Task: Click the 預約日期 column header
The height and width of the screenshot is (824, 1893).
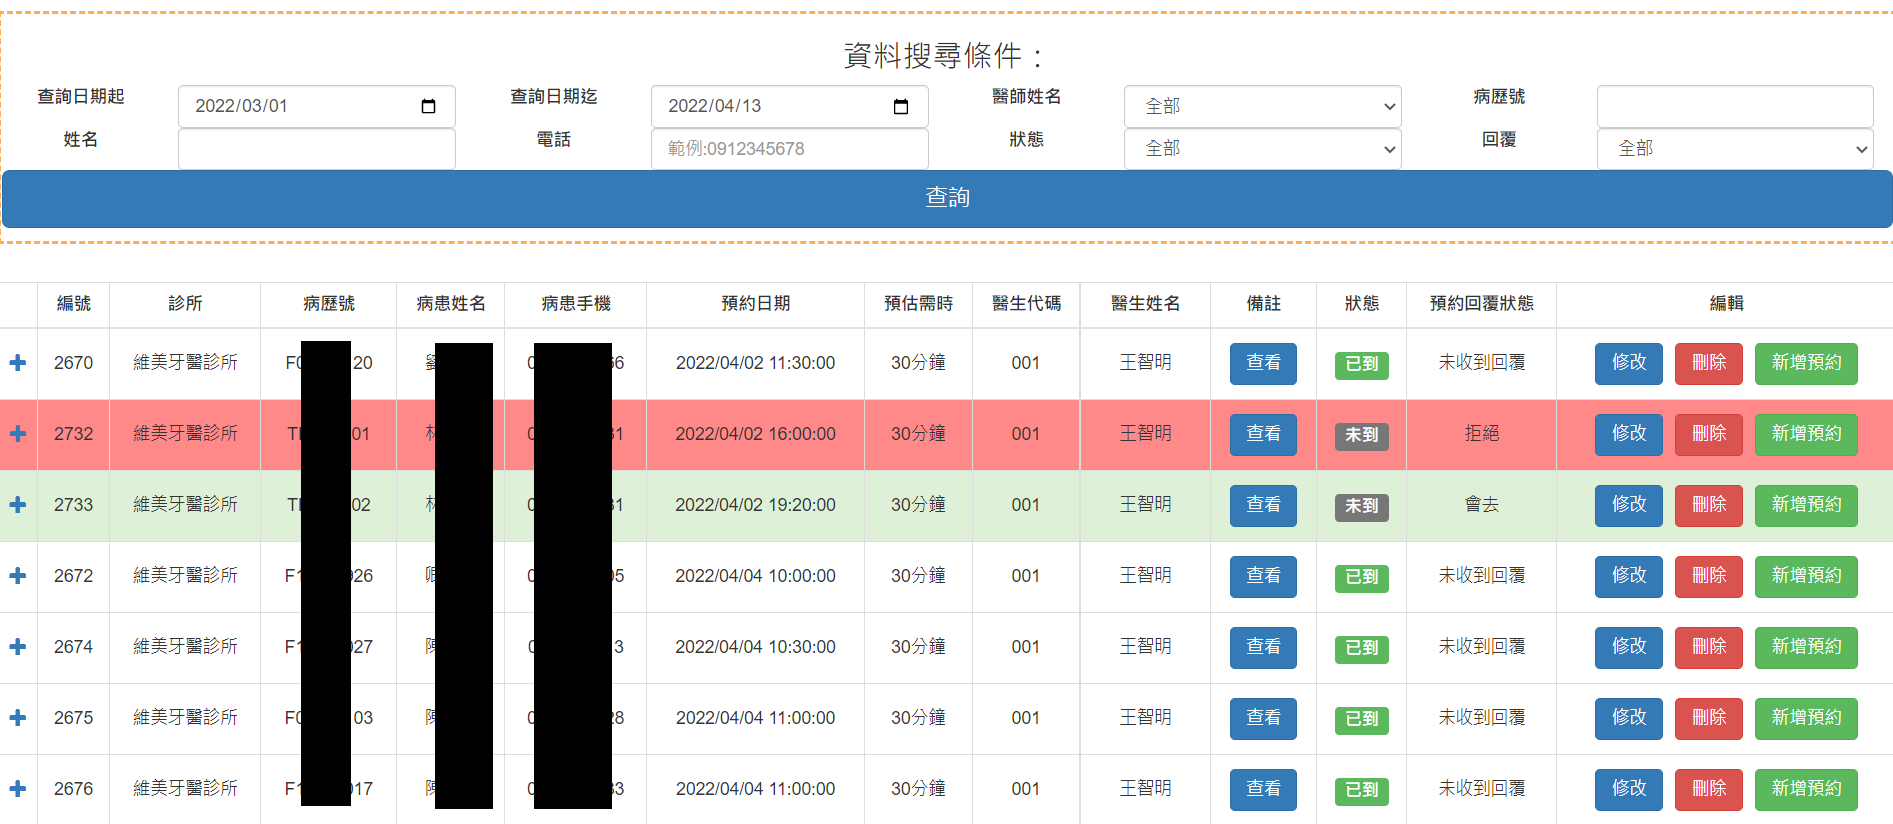Action: tap(755, 304)
